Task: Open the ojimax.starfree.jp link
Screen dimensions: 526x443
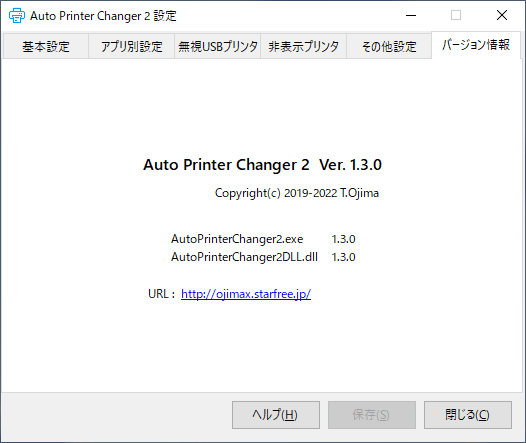Action: click(x=246, y=294)
